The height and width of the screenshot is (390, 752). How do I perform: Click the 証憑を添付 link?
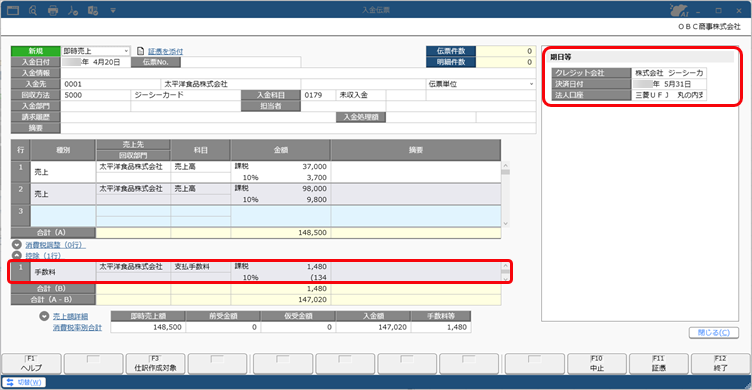[165, 51]
